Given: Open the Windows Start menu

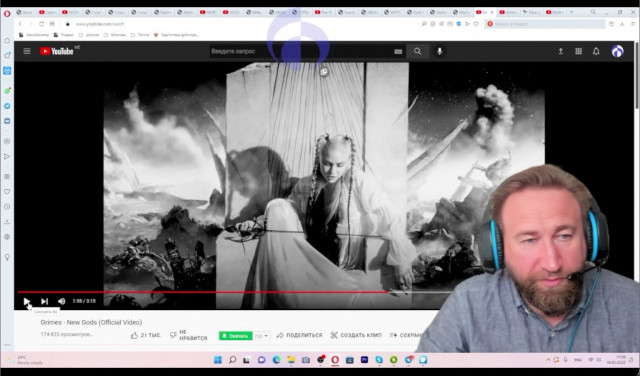Looking at the screenshot, I should pos(218,360).
